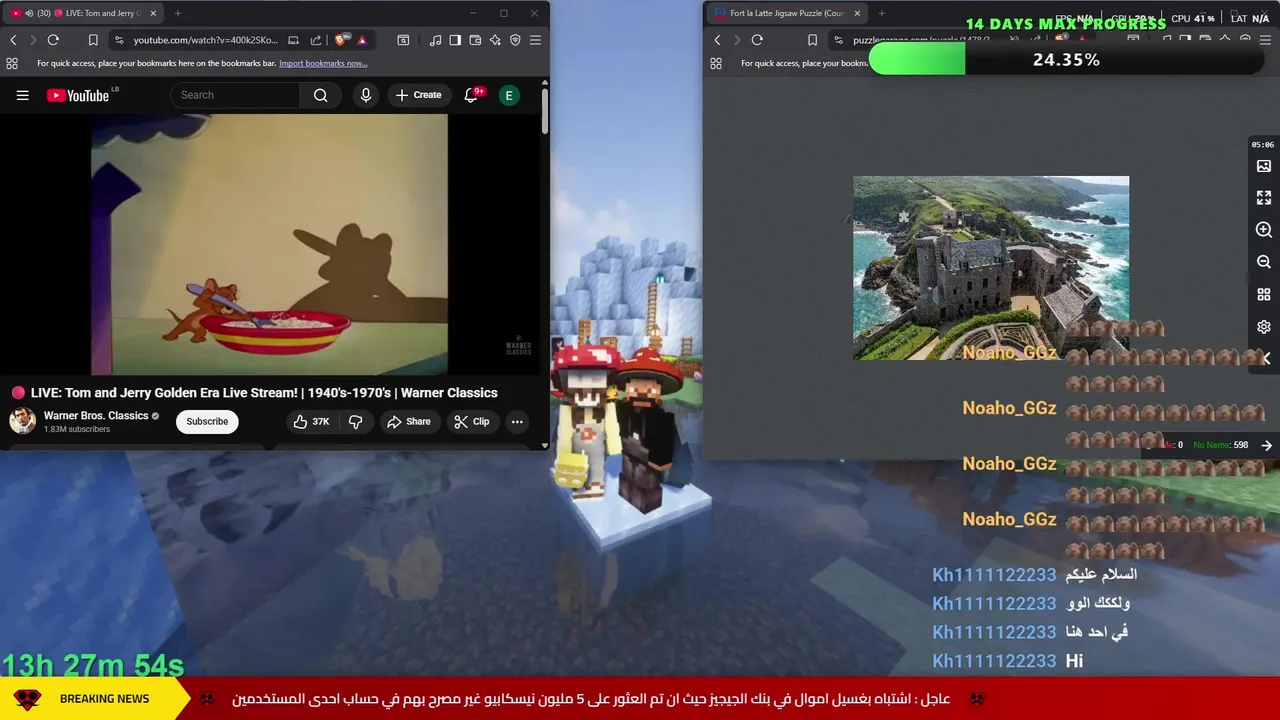
Task: Click the Tom and Jerry video player
Action: coord(269,245)
